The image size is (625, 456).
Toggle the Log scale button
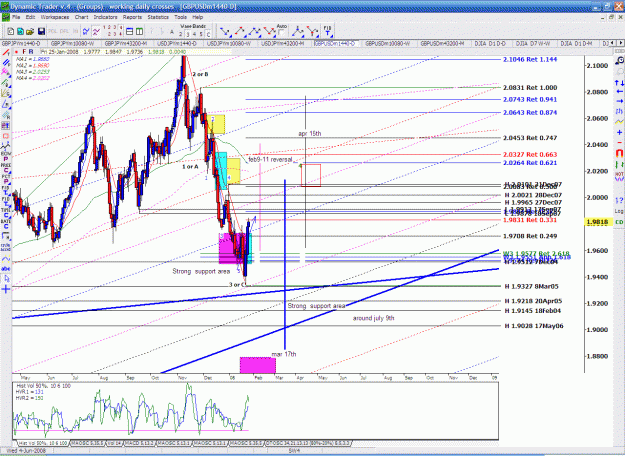click(x=619, y=211)
